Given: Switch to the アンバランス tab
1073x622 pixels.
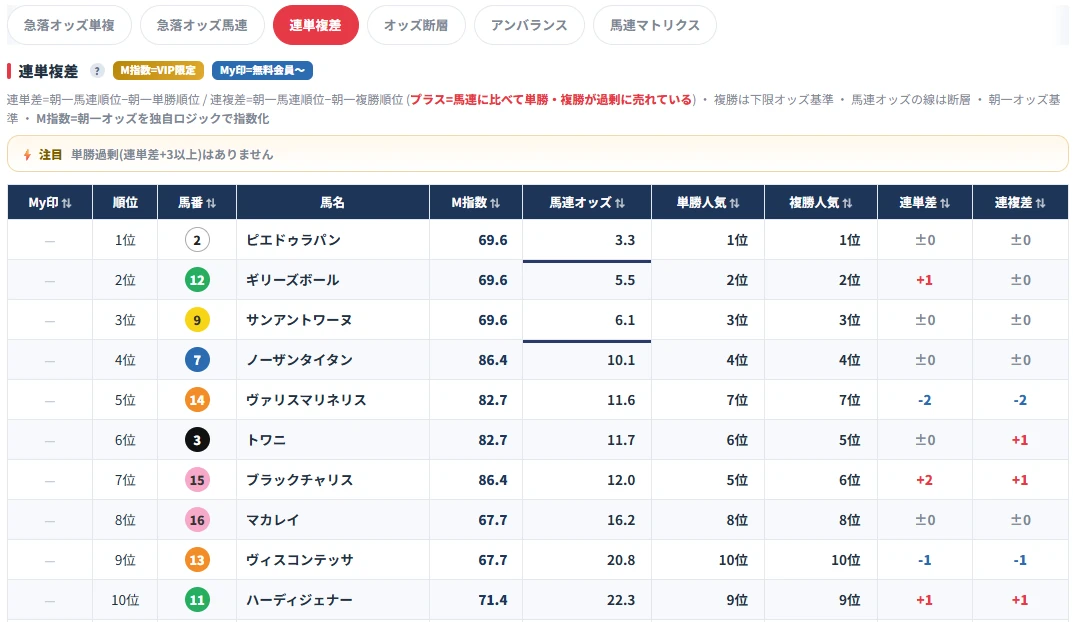Looking at the screenshot, I should click(x=529, y=25).
